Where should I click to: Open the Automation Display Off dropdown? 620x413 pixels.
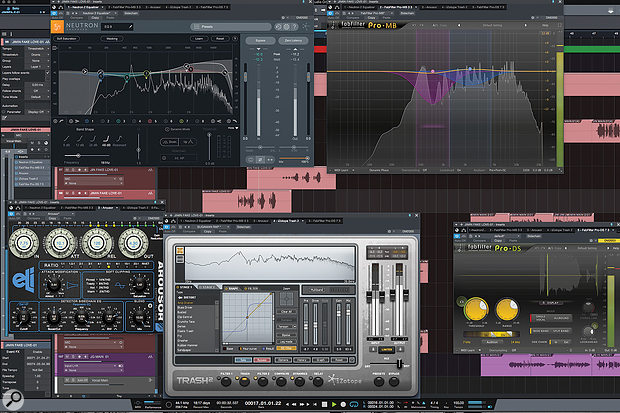coord(38,112)
